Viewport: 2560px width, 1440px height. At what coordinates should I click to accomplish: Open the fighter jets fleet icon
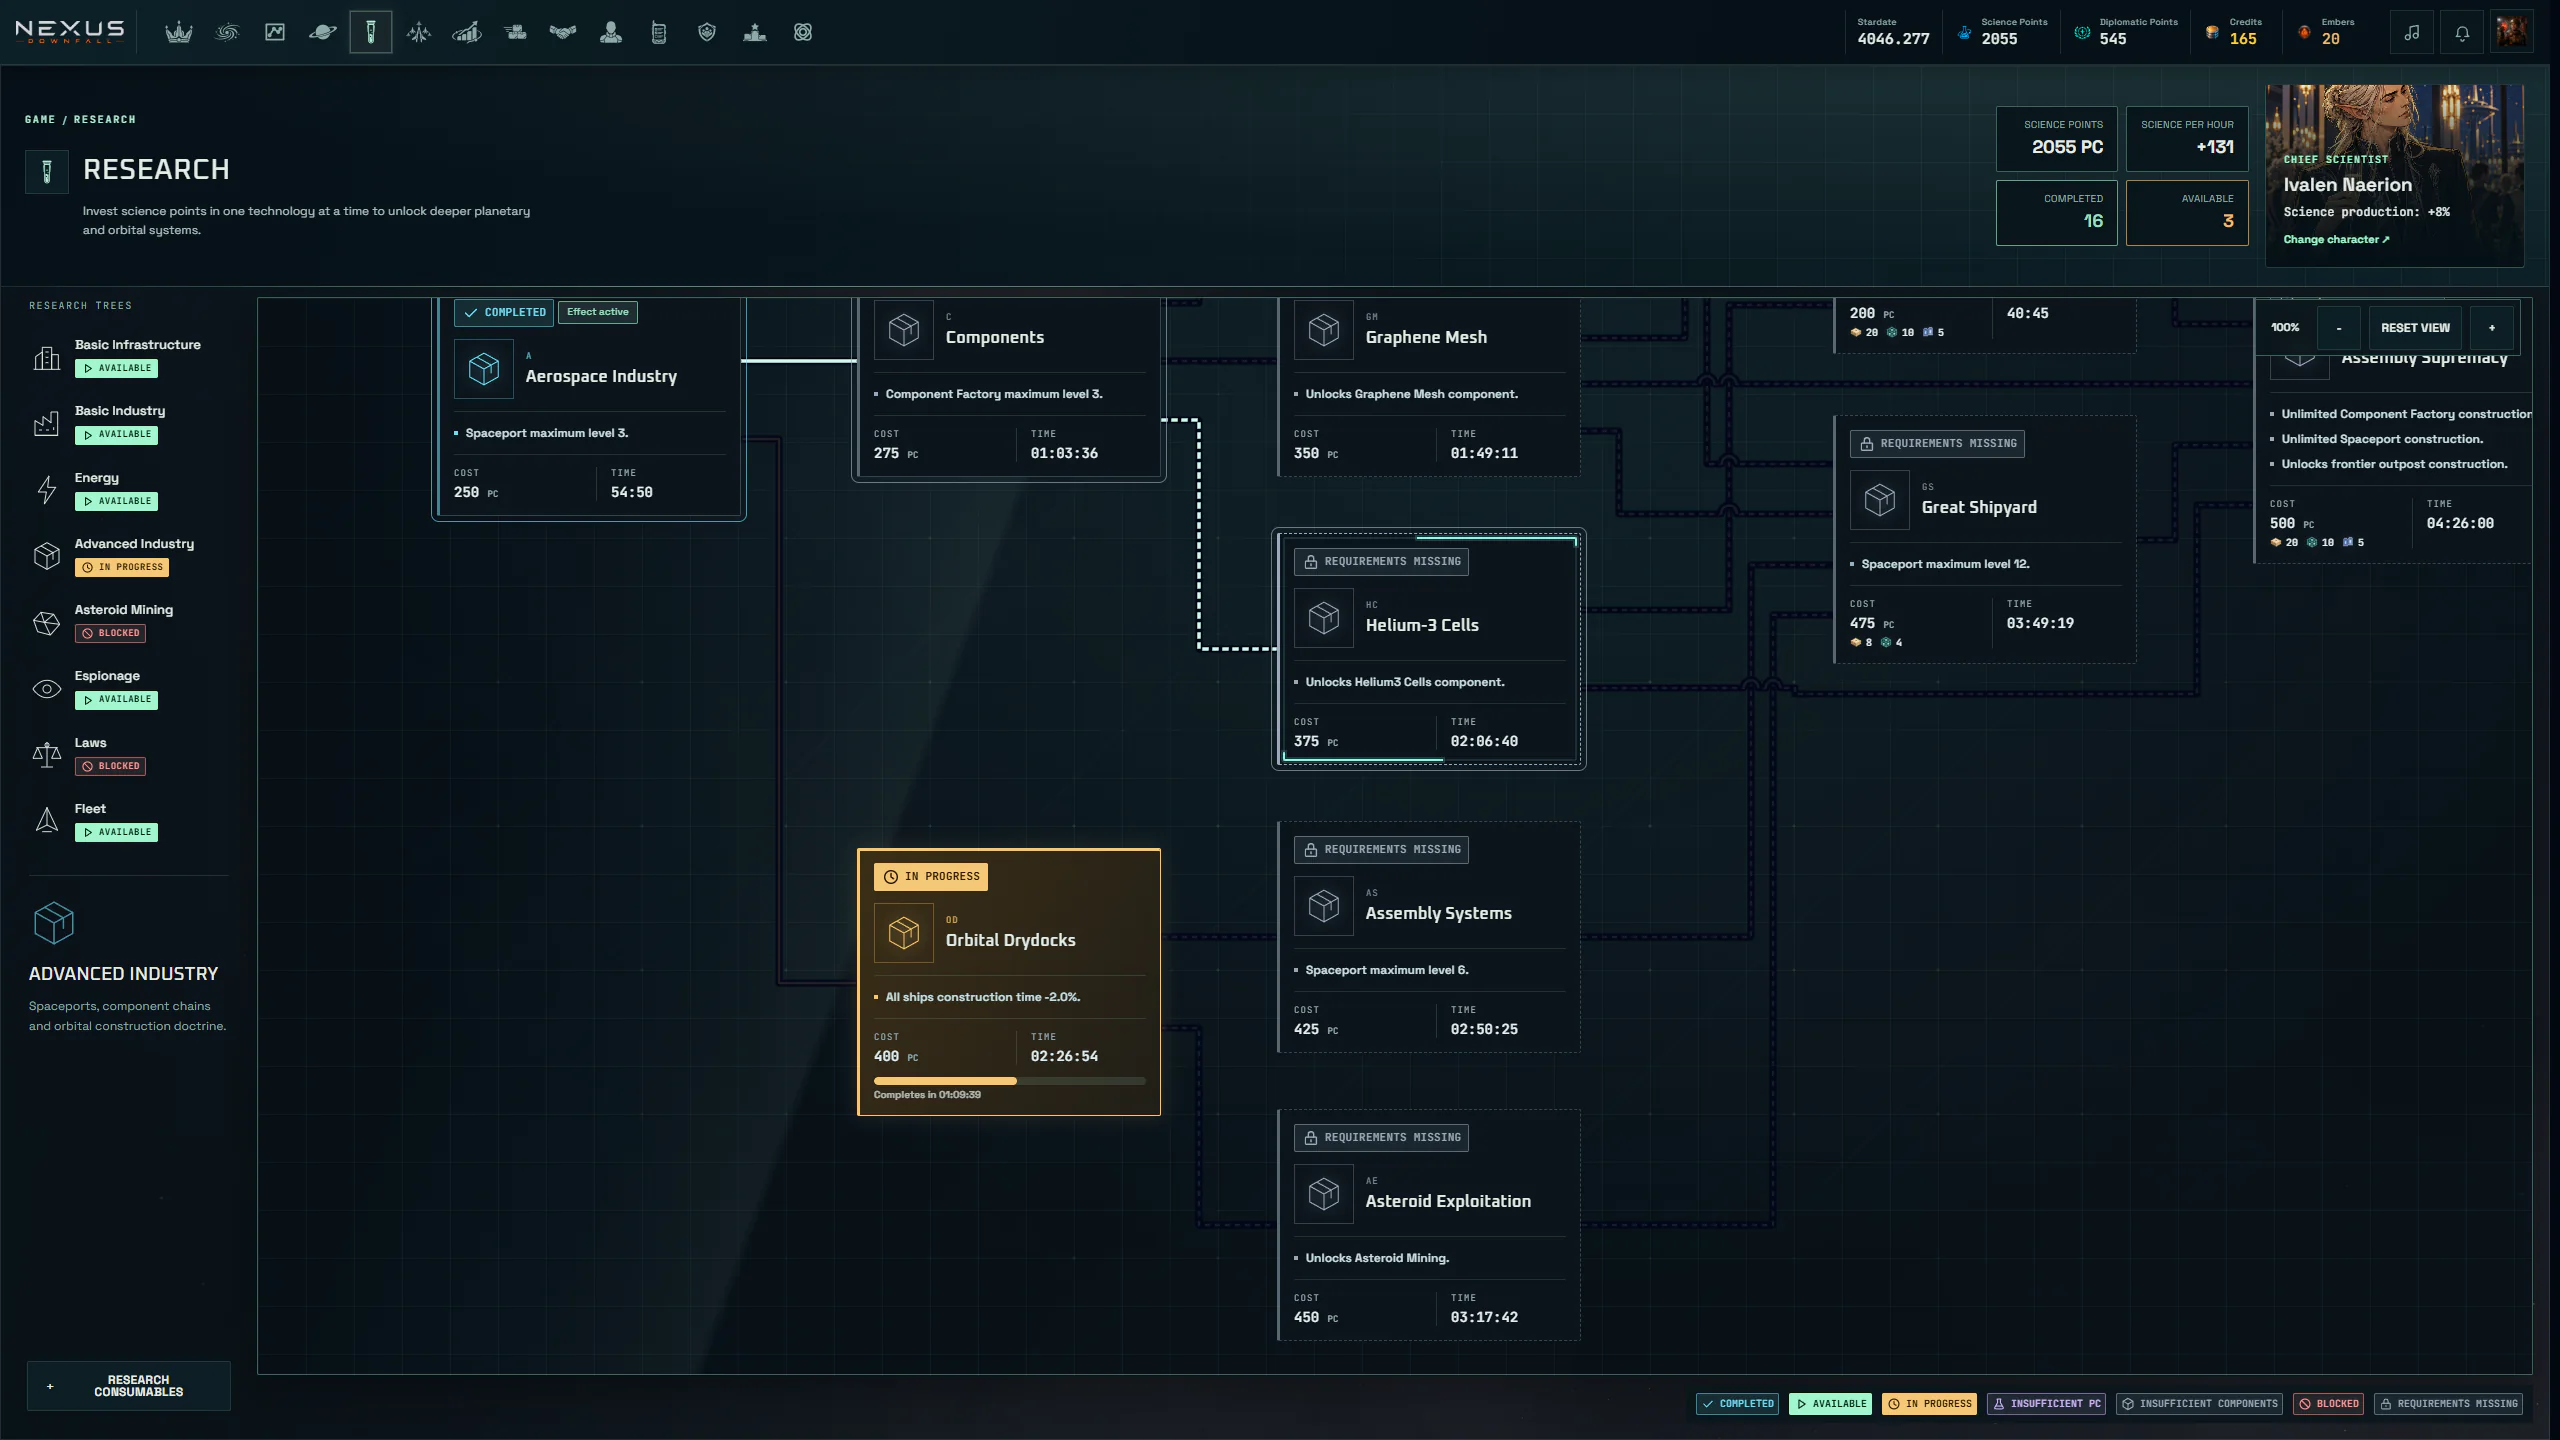419,33
